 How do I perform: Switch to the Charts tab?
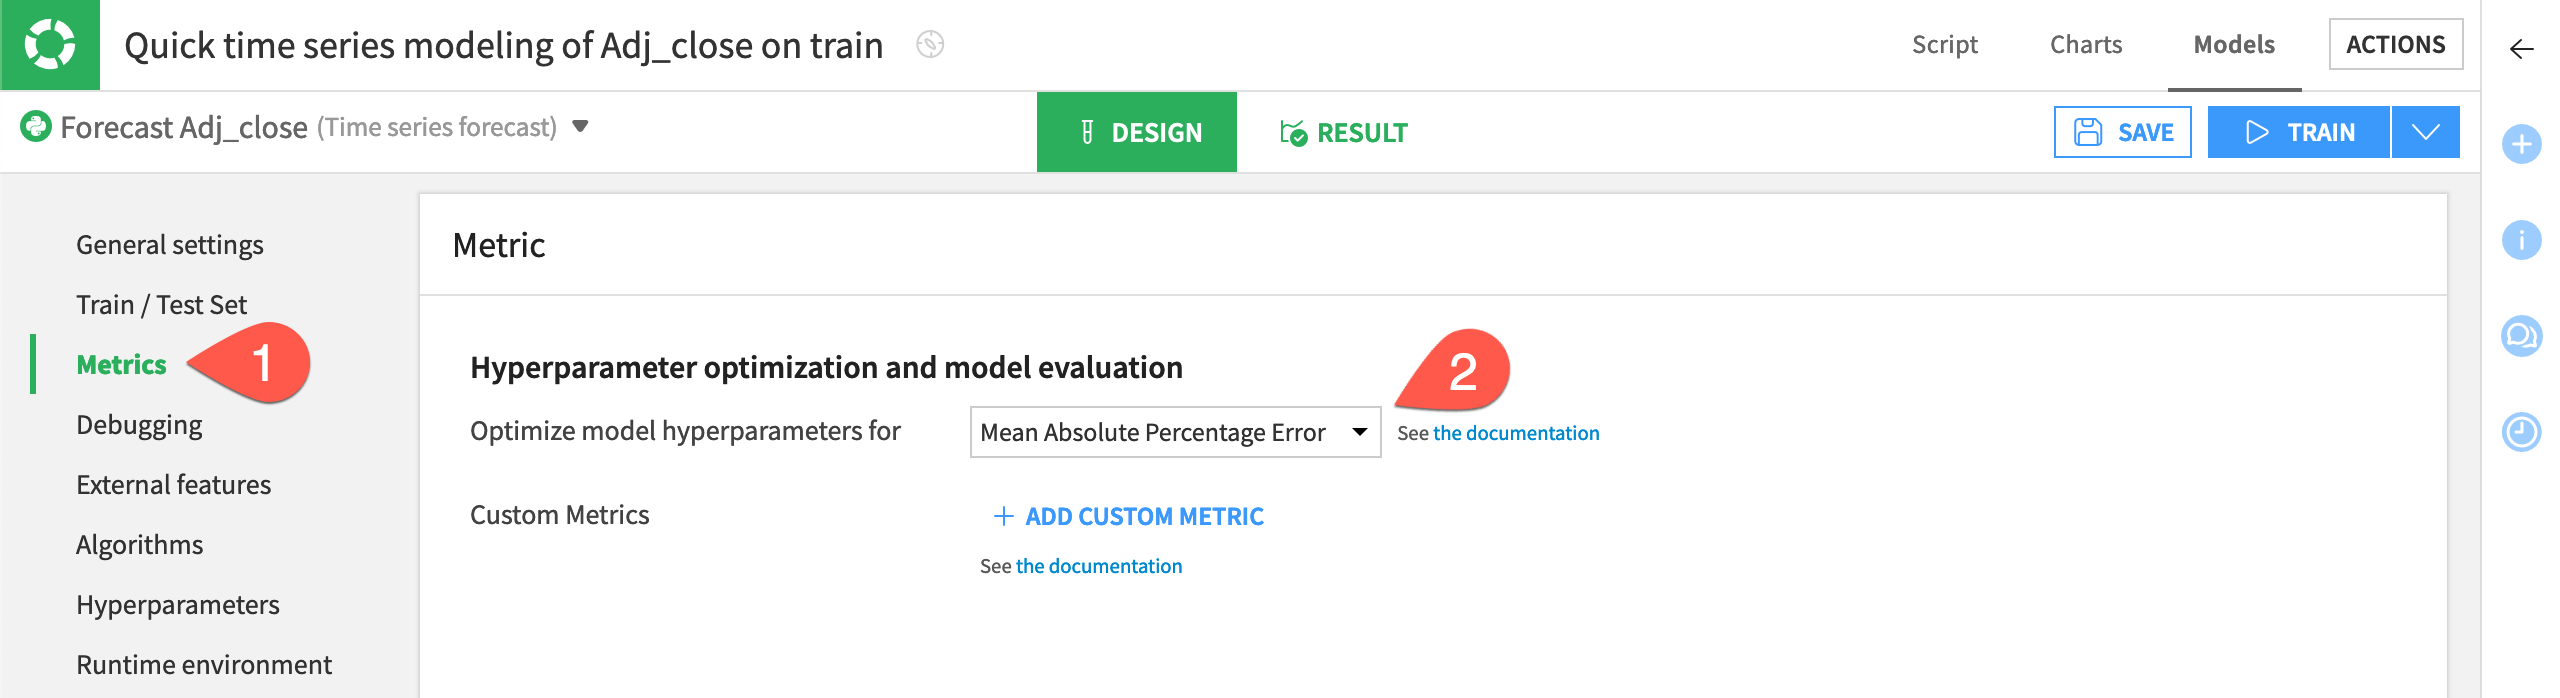tap(2086, 45)
